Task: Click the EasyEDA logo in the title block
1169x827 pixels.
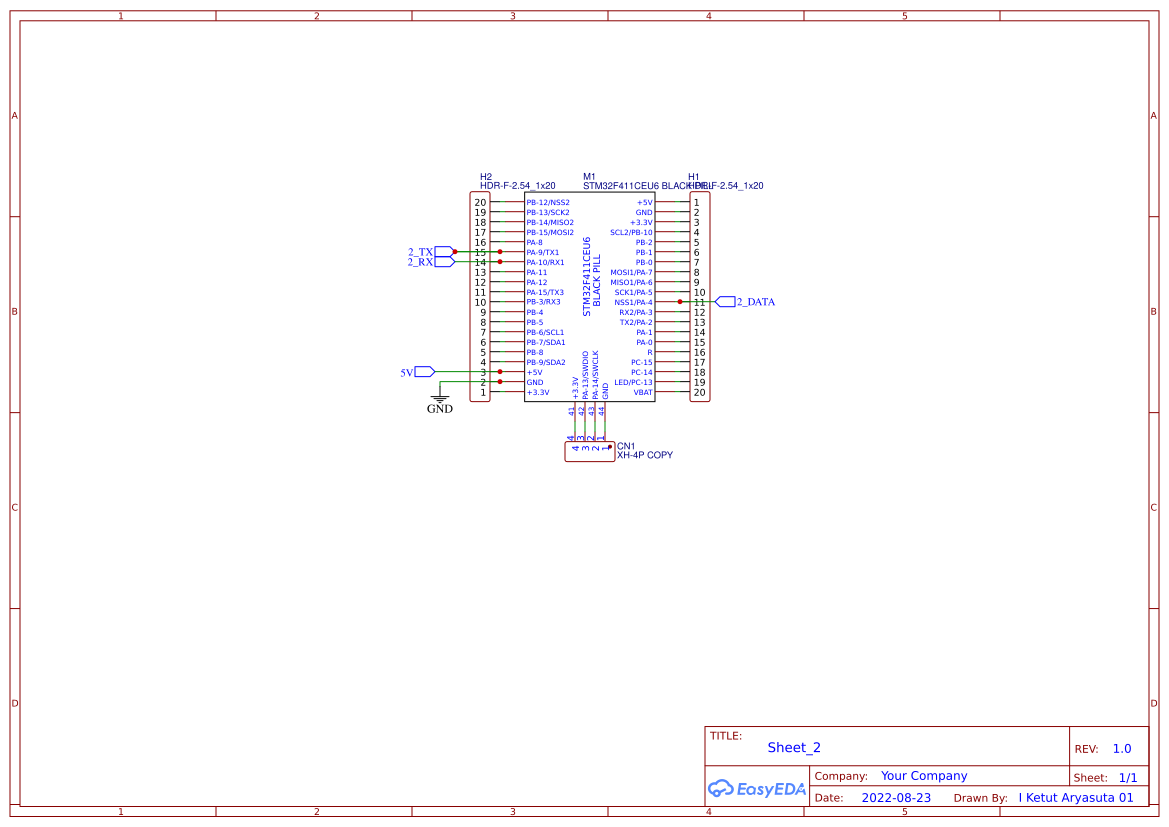Action: click(756, 789)
